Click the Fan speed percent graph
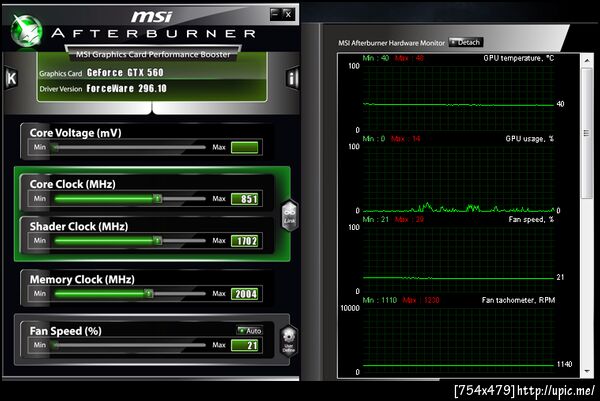The height and width of the screenshot is (401, 600). pyautogui.click(x=458, y=259)
